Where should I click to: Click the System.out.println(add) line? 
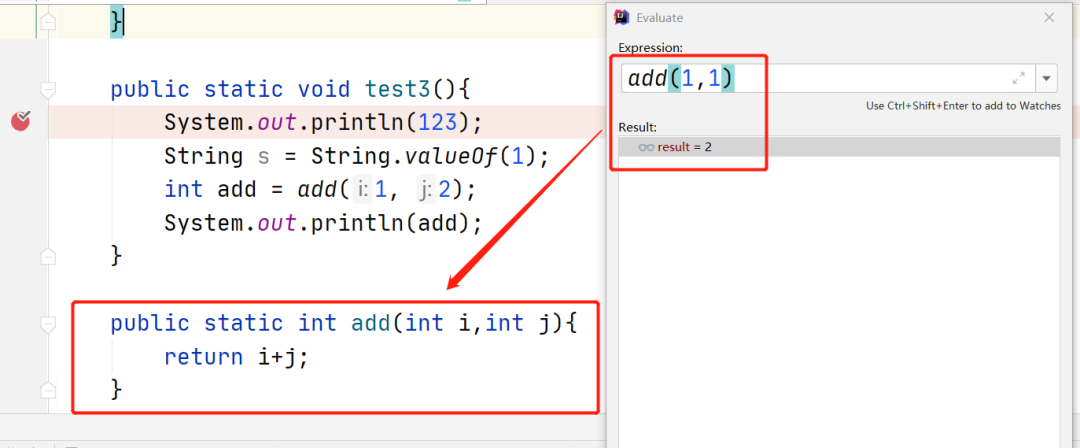tap(322, 222)
